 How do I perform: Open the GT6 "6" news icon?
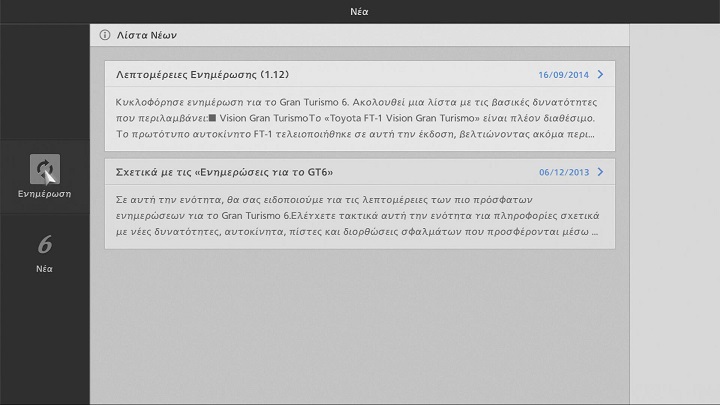click(45, 244)
